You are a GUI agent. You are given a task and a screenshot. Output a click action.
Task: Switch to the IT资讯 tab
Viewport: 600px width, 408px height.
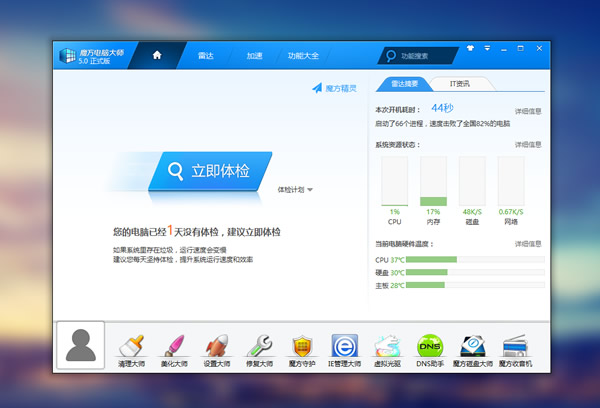coord(460,84)
